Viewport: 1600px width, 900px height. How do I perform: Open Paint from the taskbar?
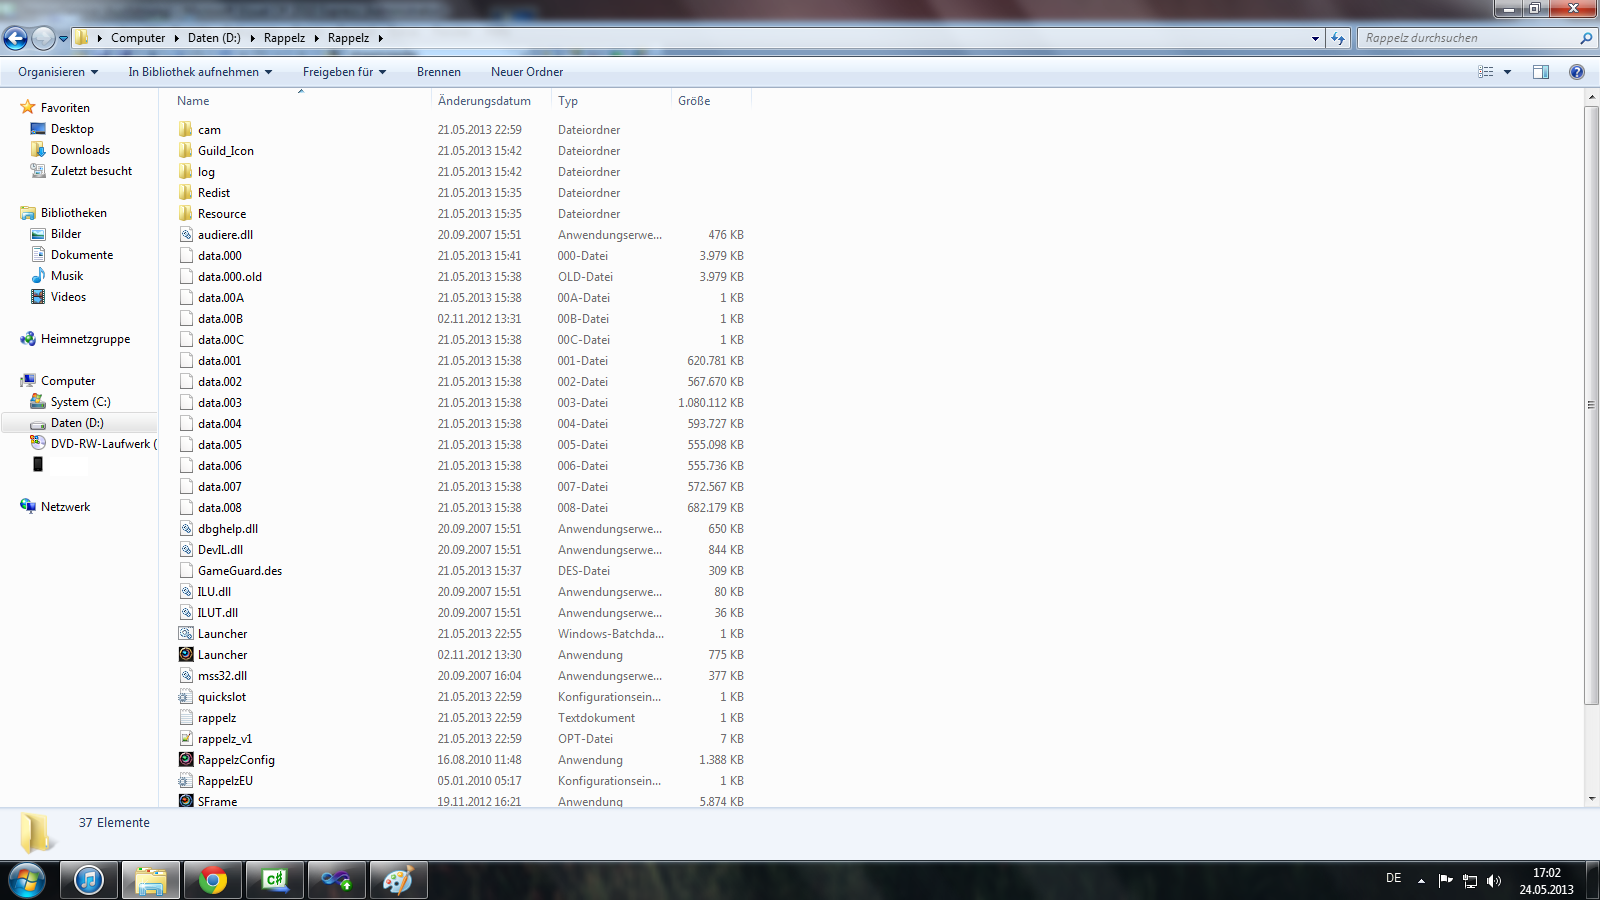tap(399, 880)
